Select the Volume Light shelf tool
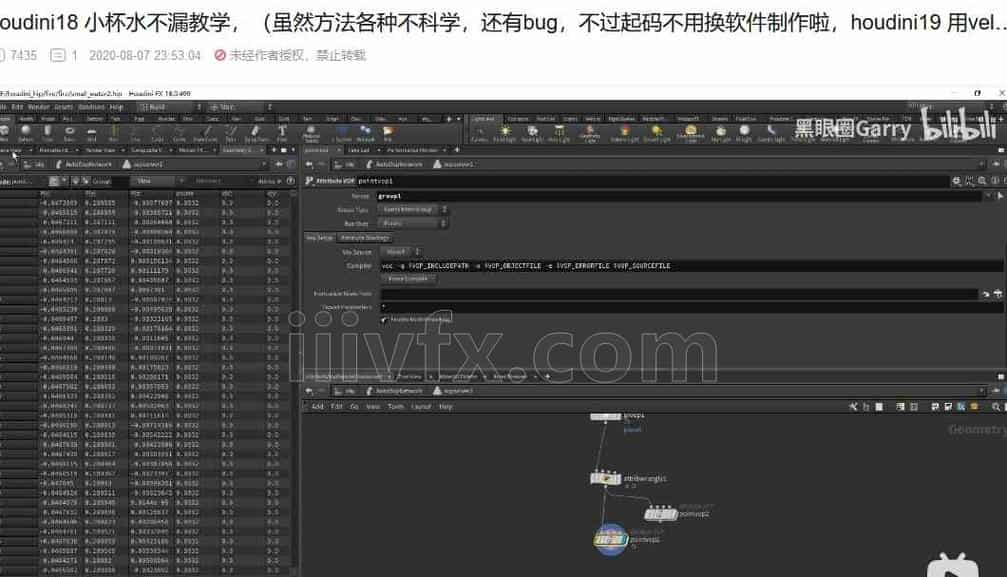1007x577 pixels. (x=624, y=133)
